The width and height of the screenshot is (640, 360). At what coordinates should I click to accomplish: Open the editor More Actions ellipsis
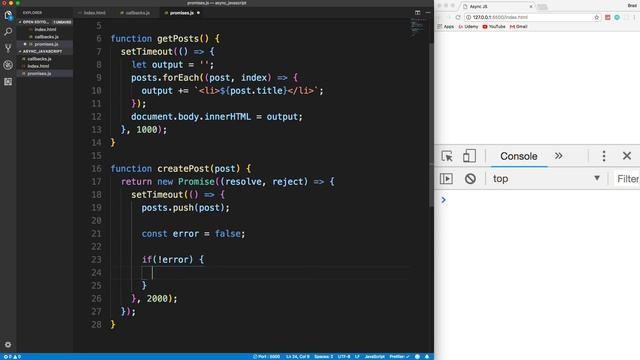pyautogui.click(x=428, y=13)
